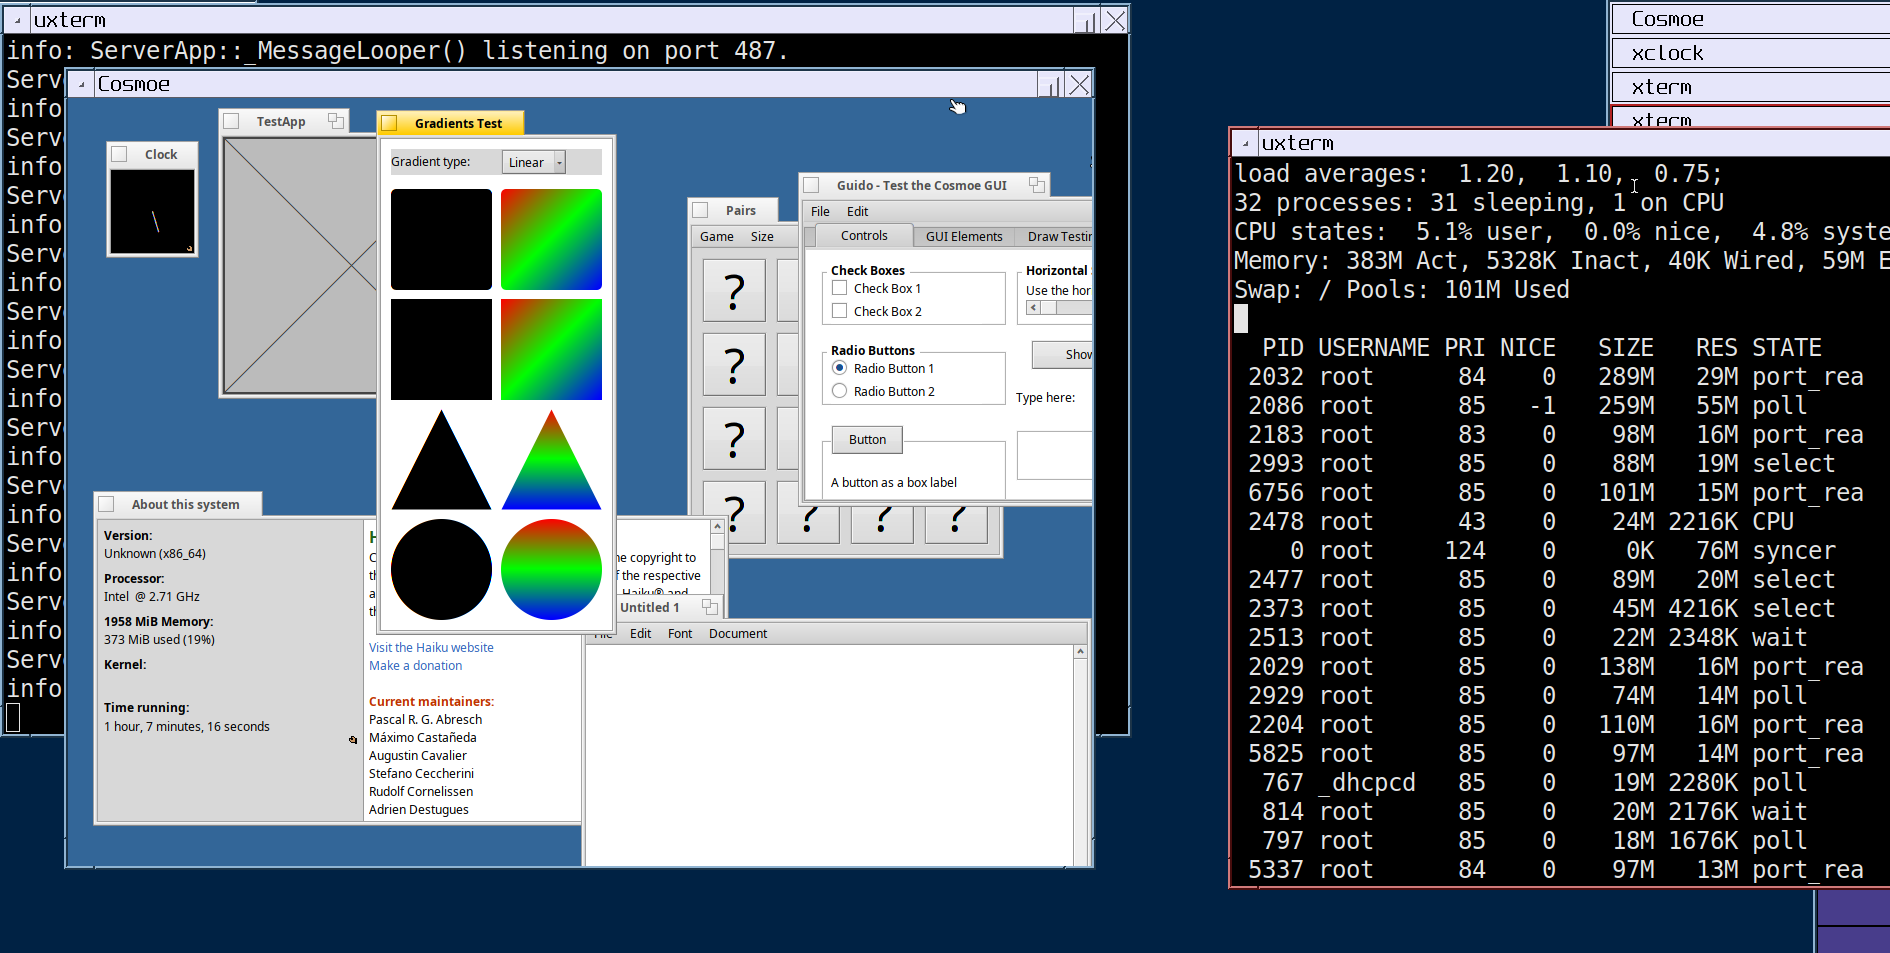Flip the third card down in Pairs' first column

coord(734,438)
